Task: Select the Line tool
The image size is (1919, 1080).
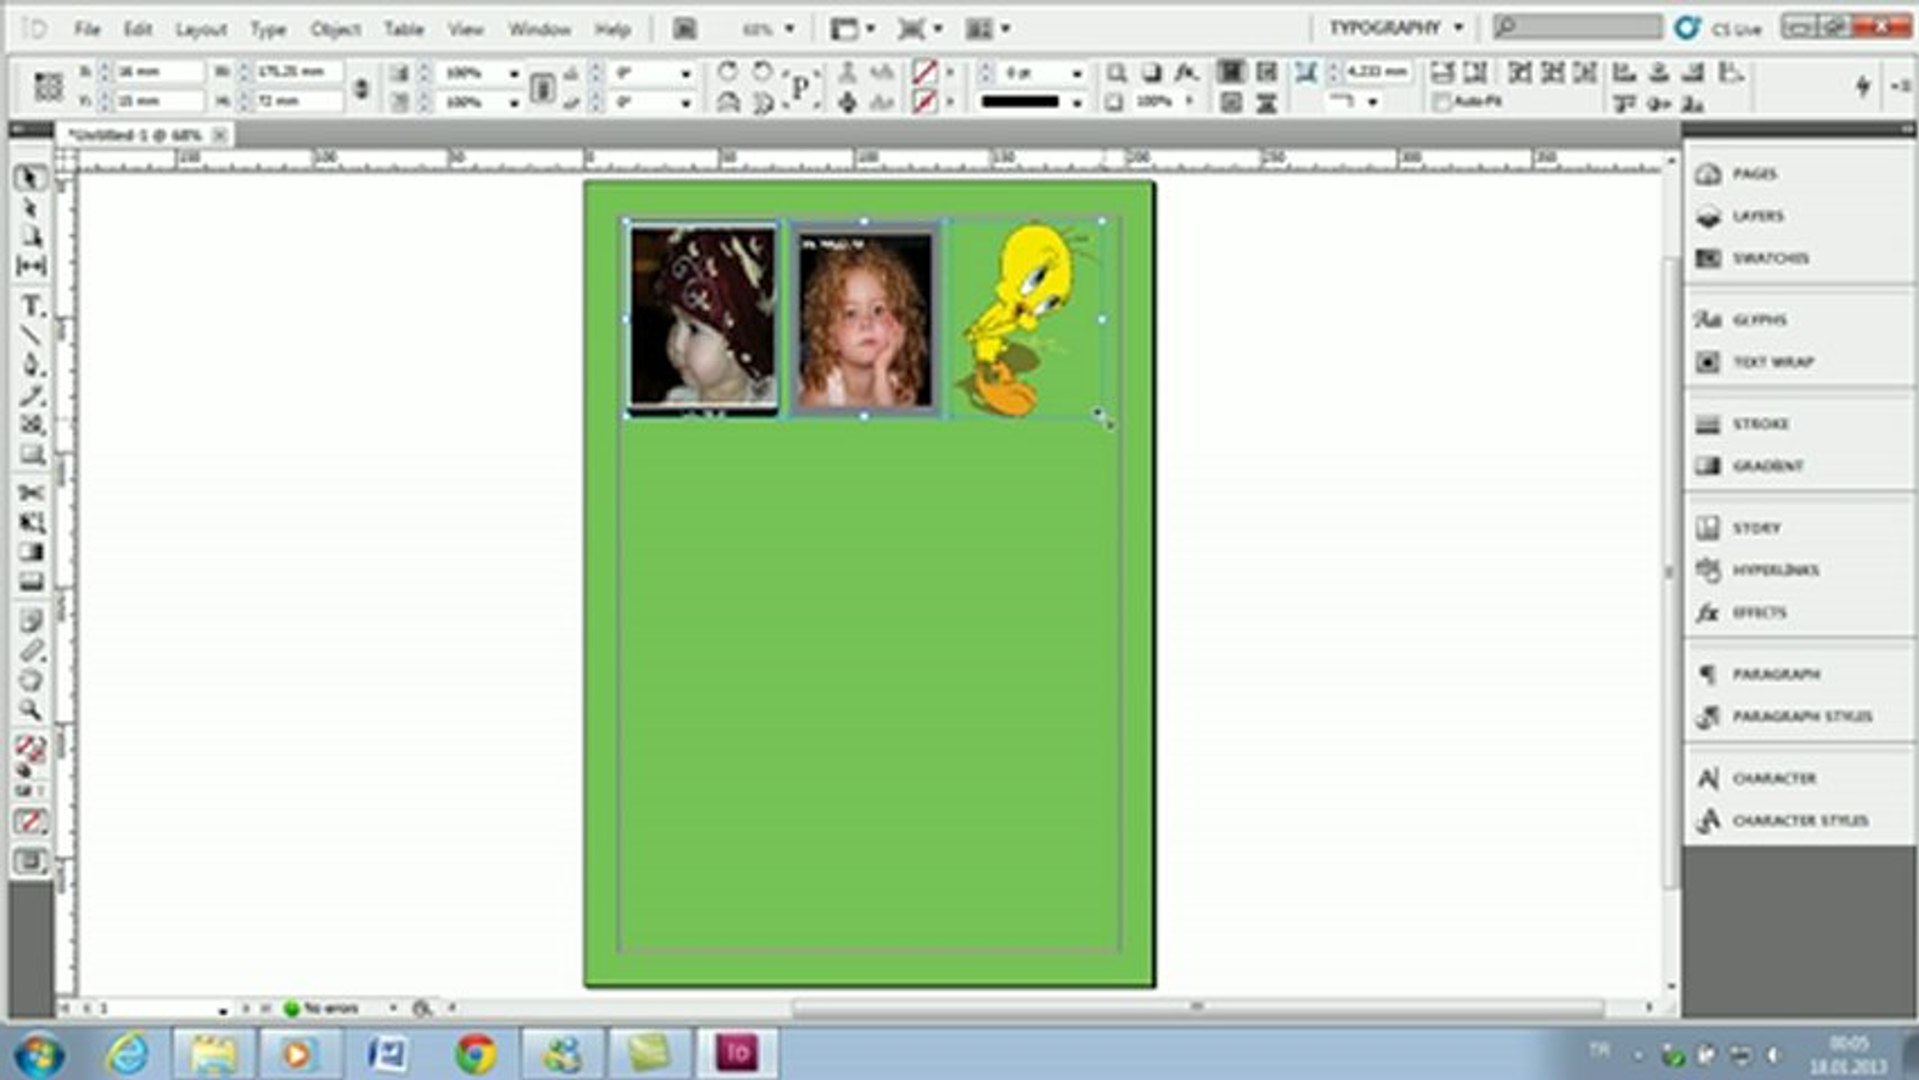Action: tap(30, 335)
